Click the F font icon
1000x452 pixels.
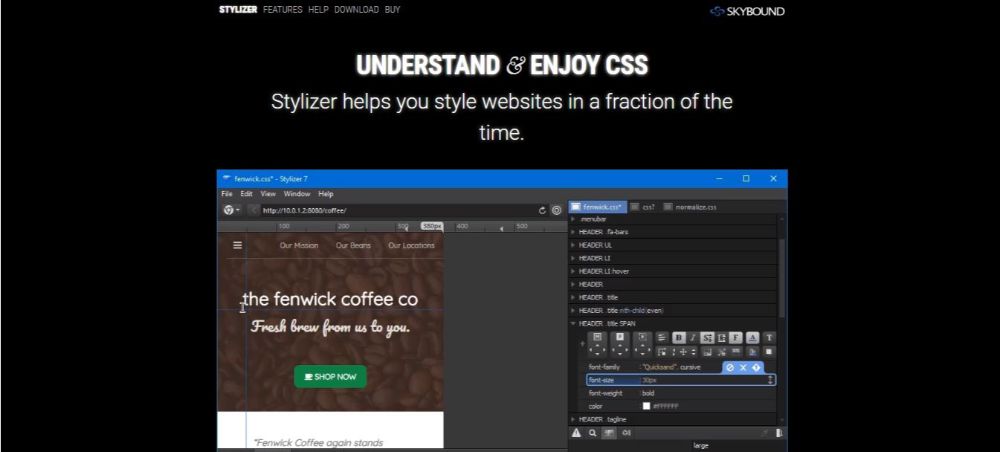pyautogui.click(x=736, y=337)
